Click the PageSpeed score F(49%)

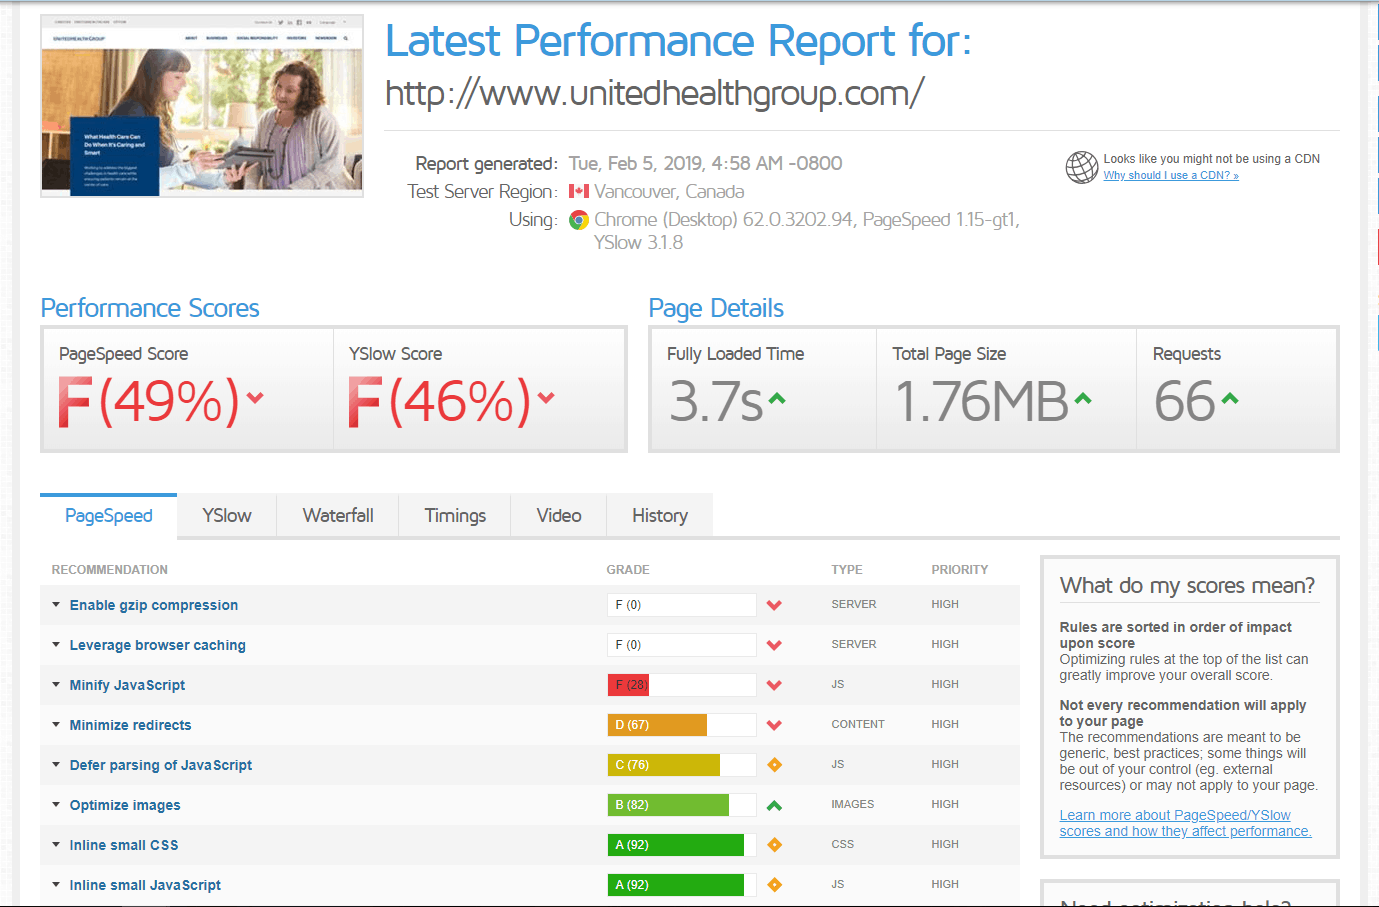click(148, 402)
